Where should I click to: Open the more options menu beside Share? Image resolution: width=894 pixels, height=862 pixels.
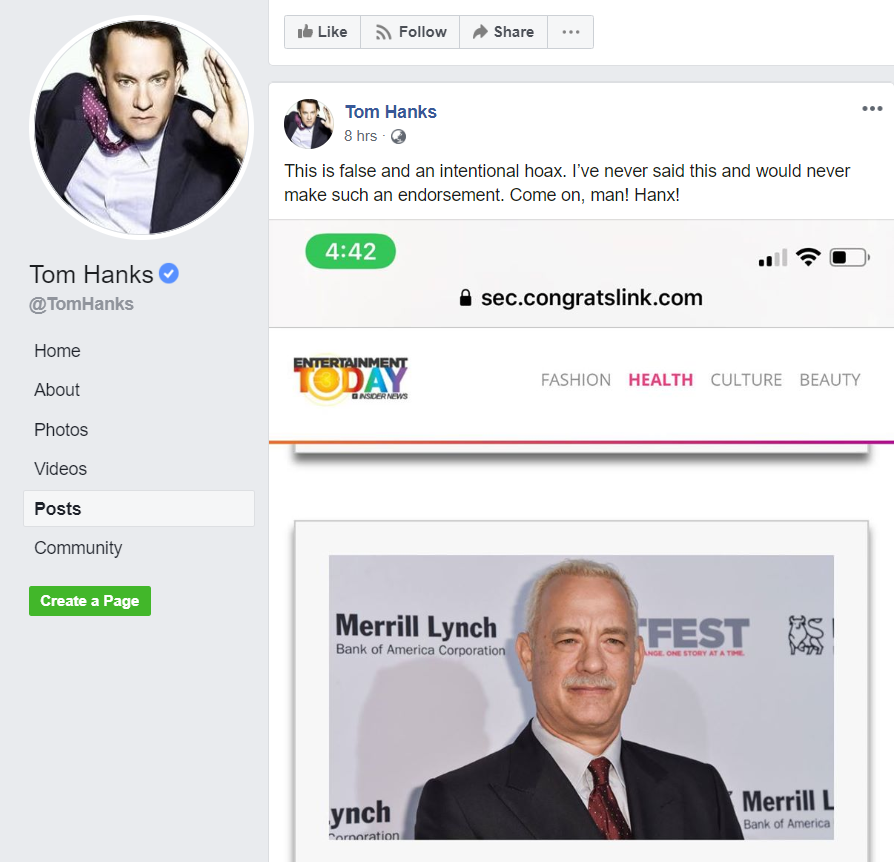pos(570,31)
